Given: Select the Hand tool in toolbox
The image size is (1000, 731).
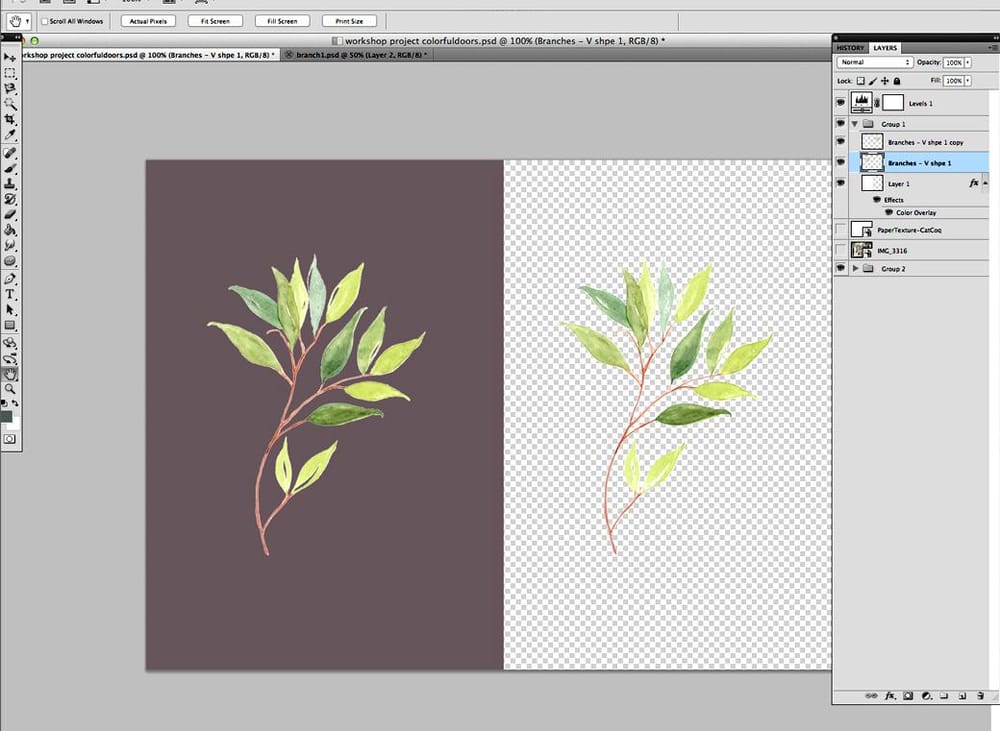Looking at the screenshot, I should (10, 374).
